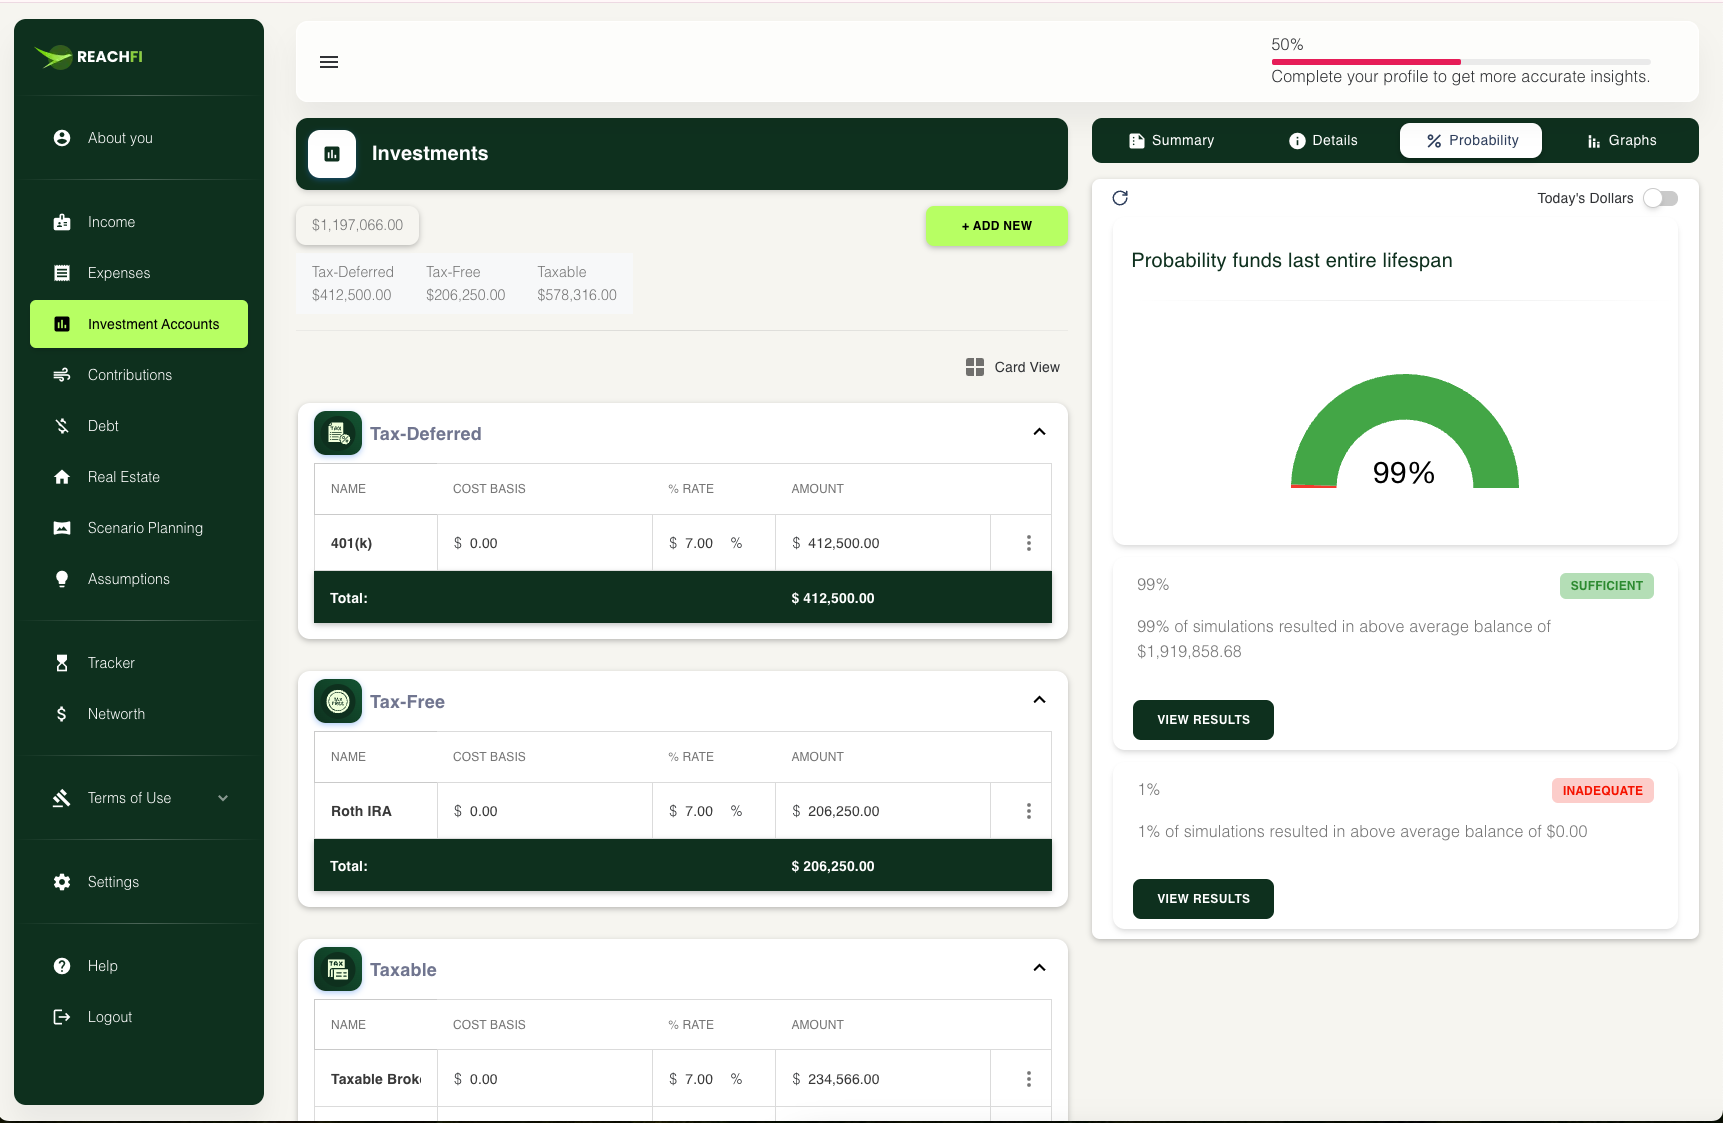Image resolution: width=1723 pixels, height=1123 pixels.
Task: Collapse the Taxable section
Action: point(1039,968)
